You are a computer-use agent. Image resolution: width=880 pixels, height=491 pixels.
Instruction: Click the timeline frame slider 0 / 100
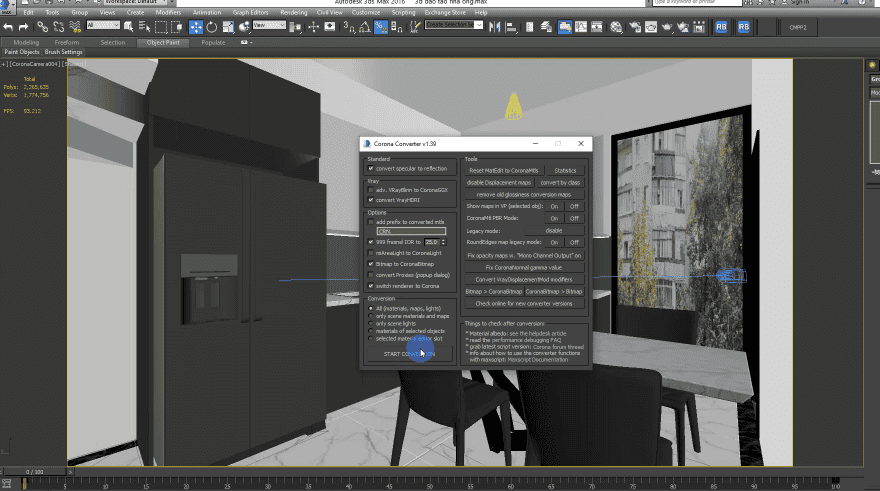34,472
